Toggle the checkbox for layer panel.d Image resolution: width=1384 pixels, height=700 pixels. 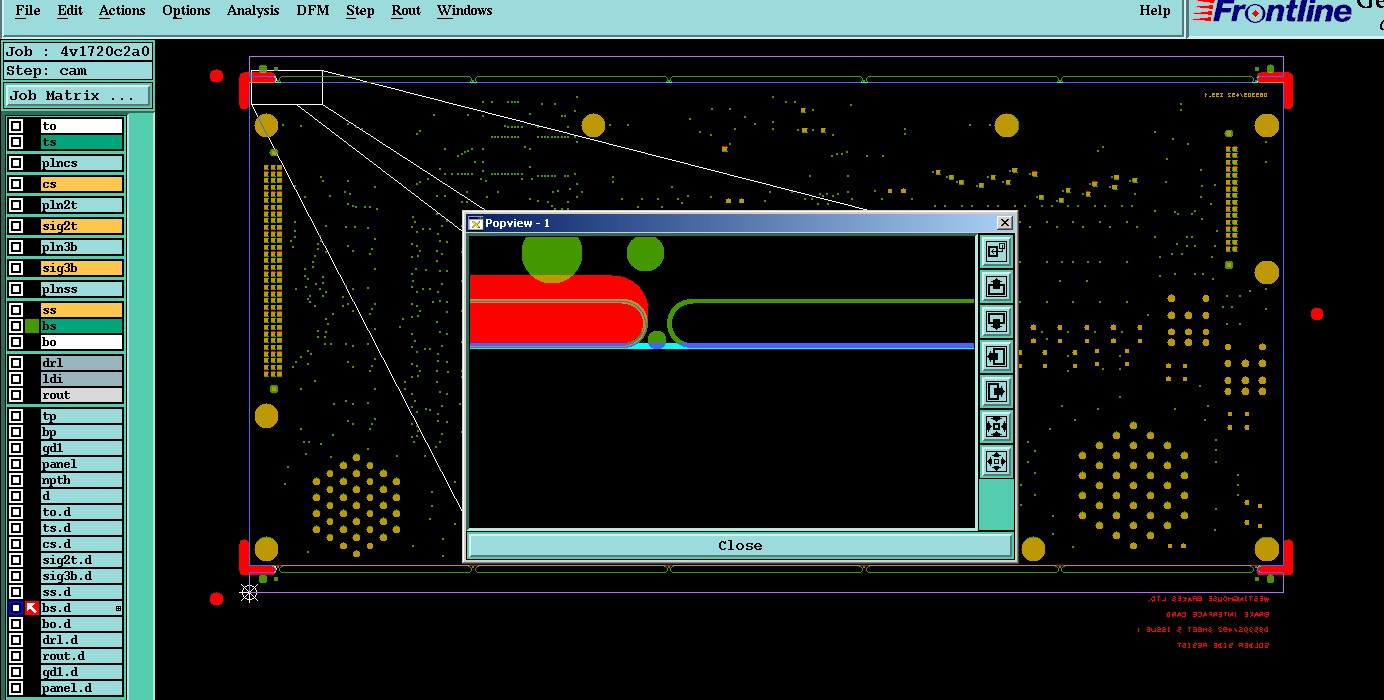tap(16, 688)
